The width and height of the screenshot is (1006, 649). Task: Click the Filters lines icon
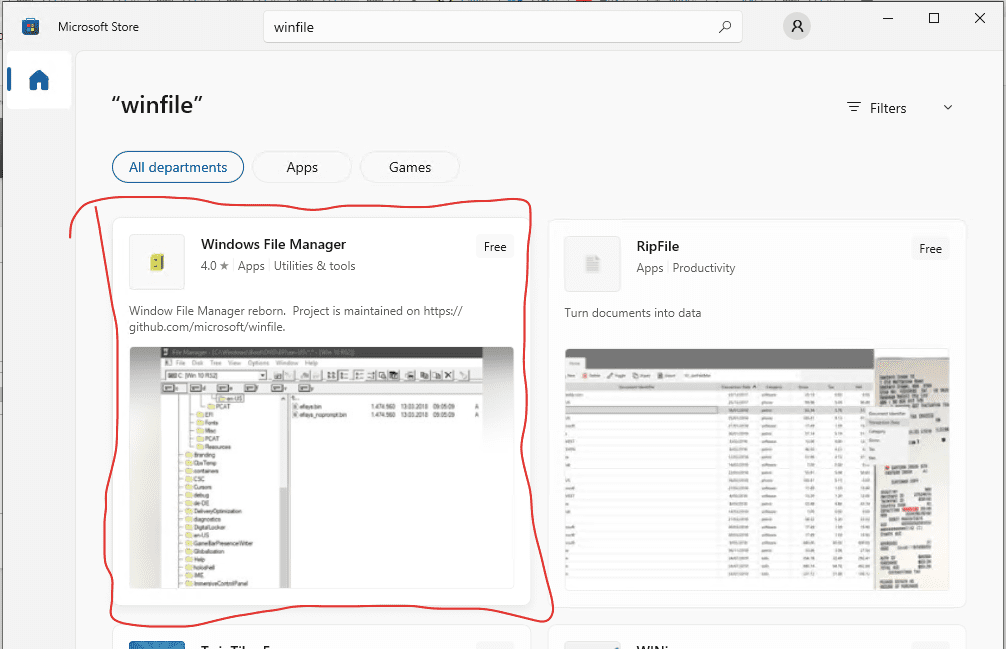[854, 107]
